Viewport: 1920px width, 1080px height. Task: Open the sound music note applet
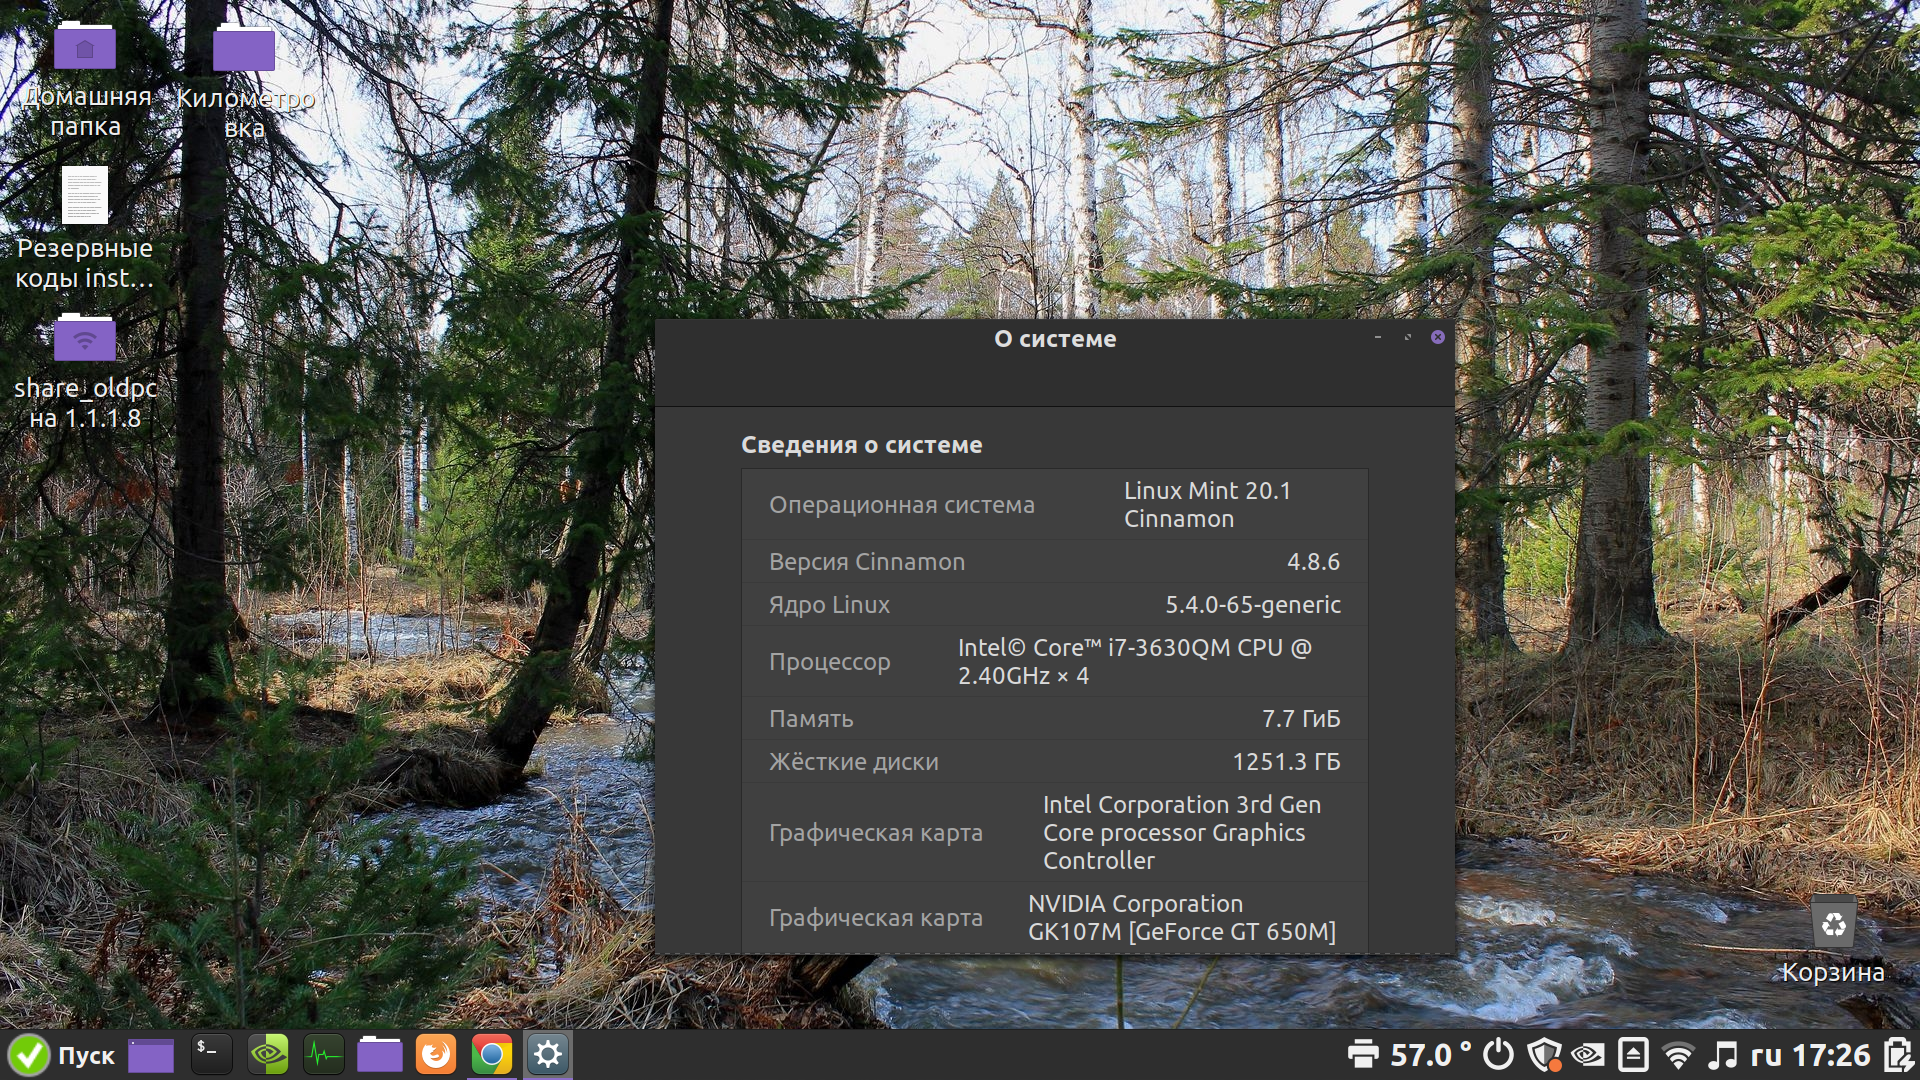1722,1055
